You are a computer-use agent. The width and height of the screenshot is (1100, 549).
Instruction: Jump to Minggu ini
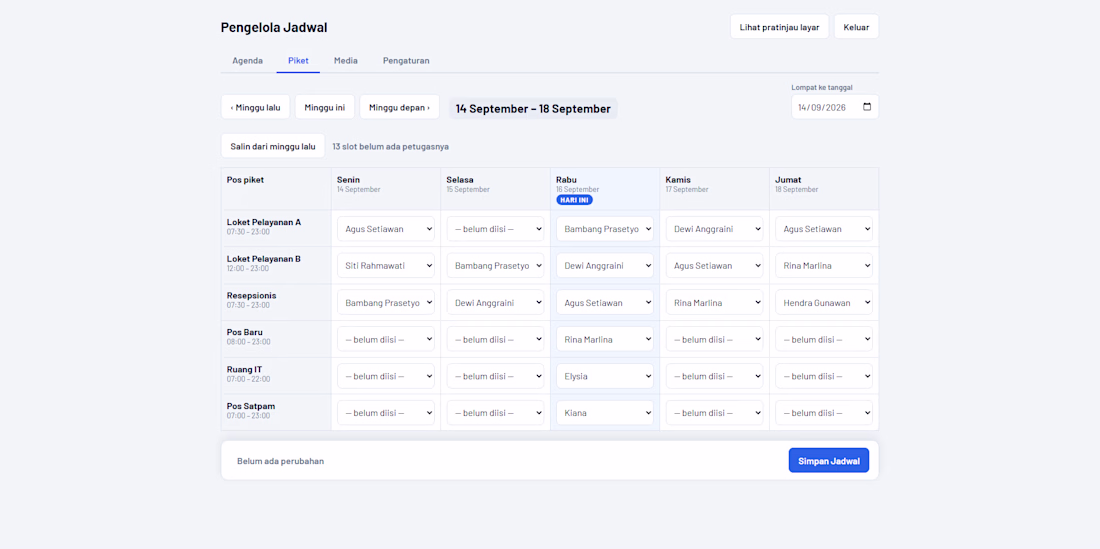(325, 107)
